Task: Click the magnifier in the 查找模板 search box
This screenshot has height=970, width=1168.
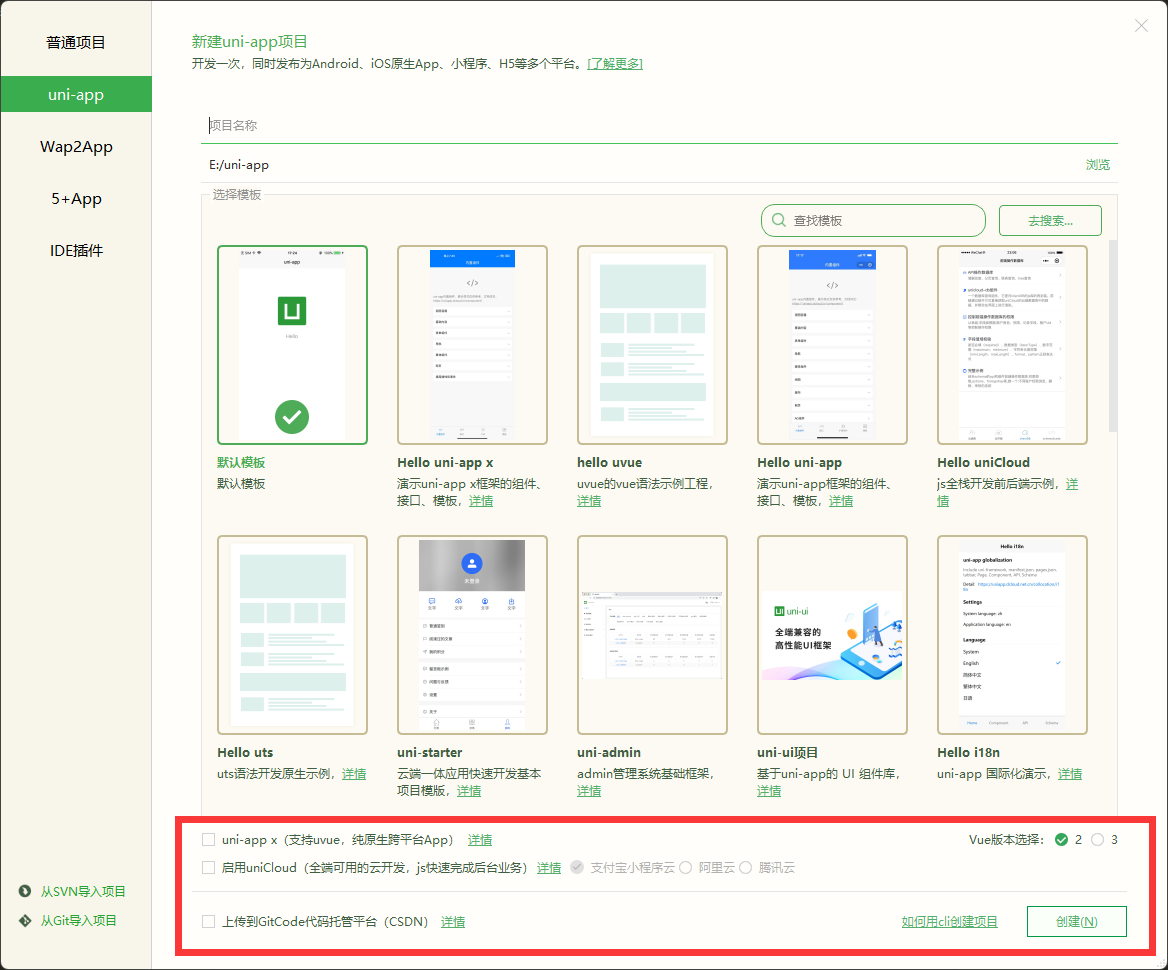Action: [778, 220]
